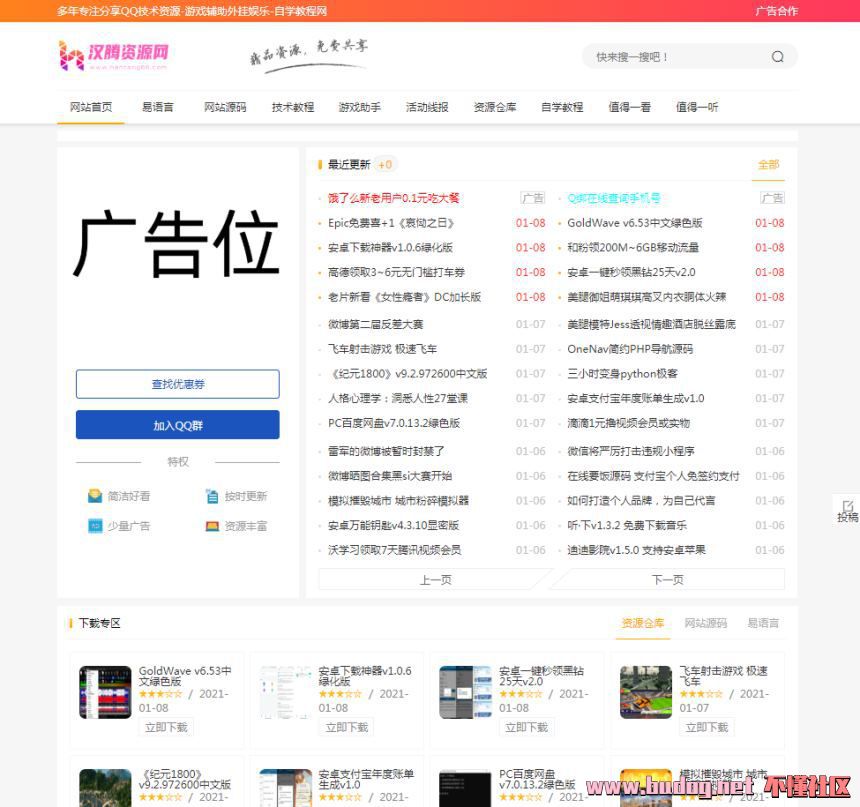Viewport: 860px width, 807px height.
Task: Click the 简洁好看 envelope icon
Action: tap(95, 496)
